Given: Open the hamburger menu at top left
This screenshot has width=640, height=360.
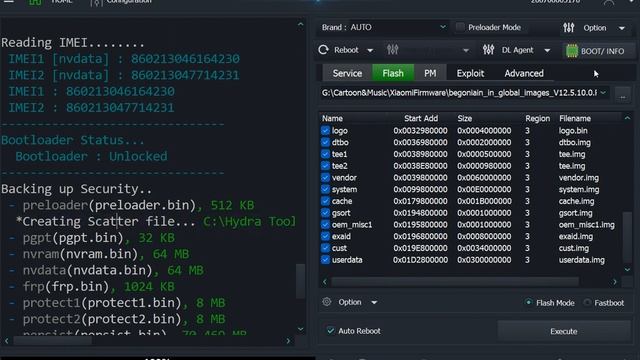Looking at the screenshot, I should click(9, 2).
